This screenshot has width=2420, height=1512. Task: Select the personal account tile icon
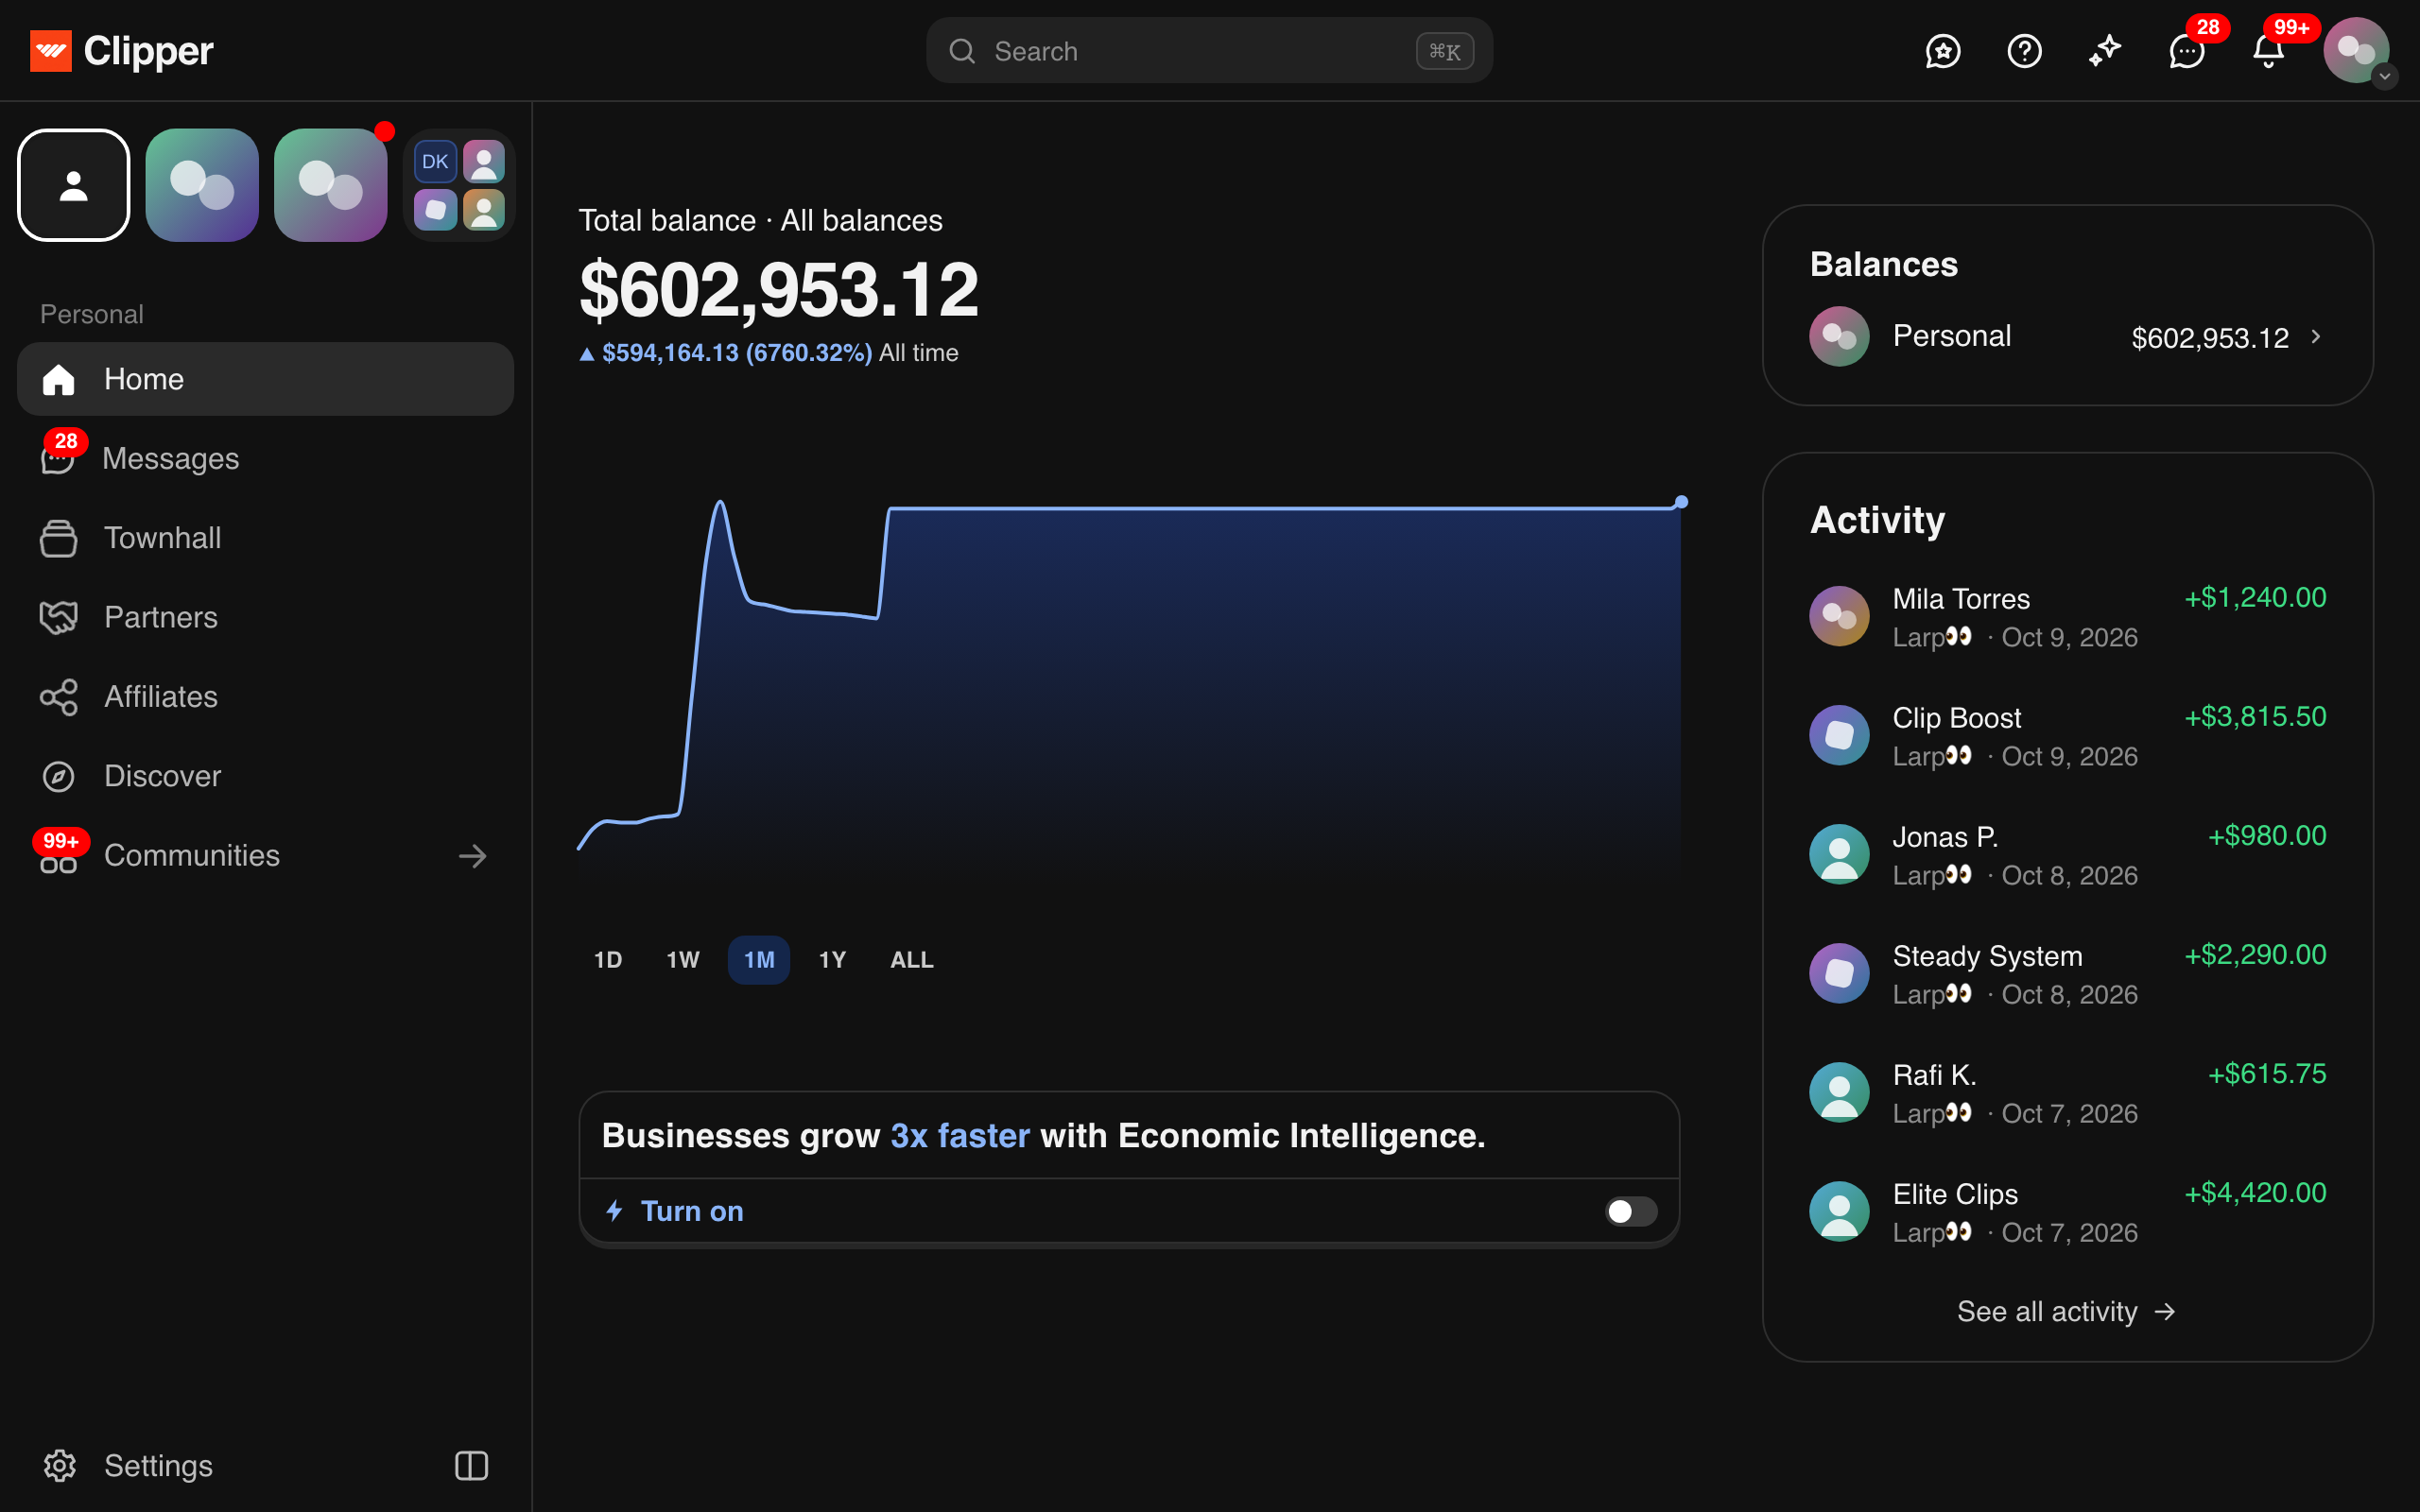point(74,185)
